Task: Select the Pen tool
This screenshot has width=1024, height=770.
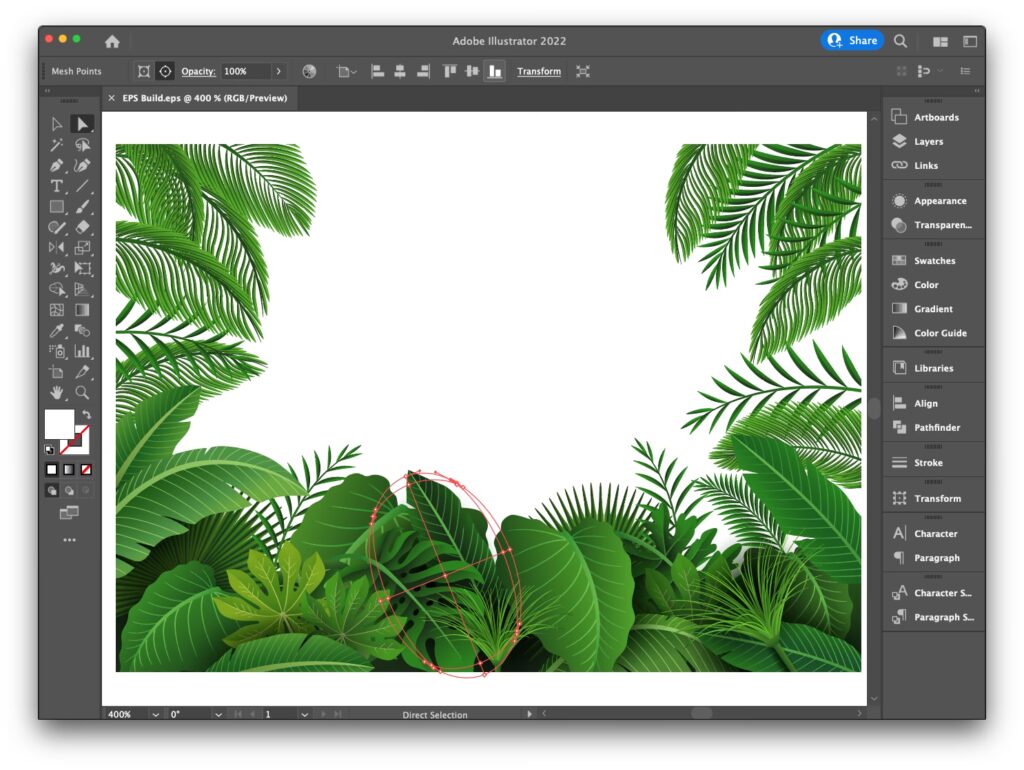Action: pyautogui.click(x=57, y=165)
